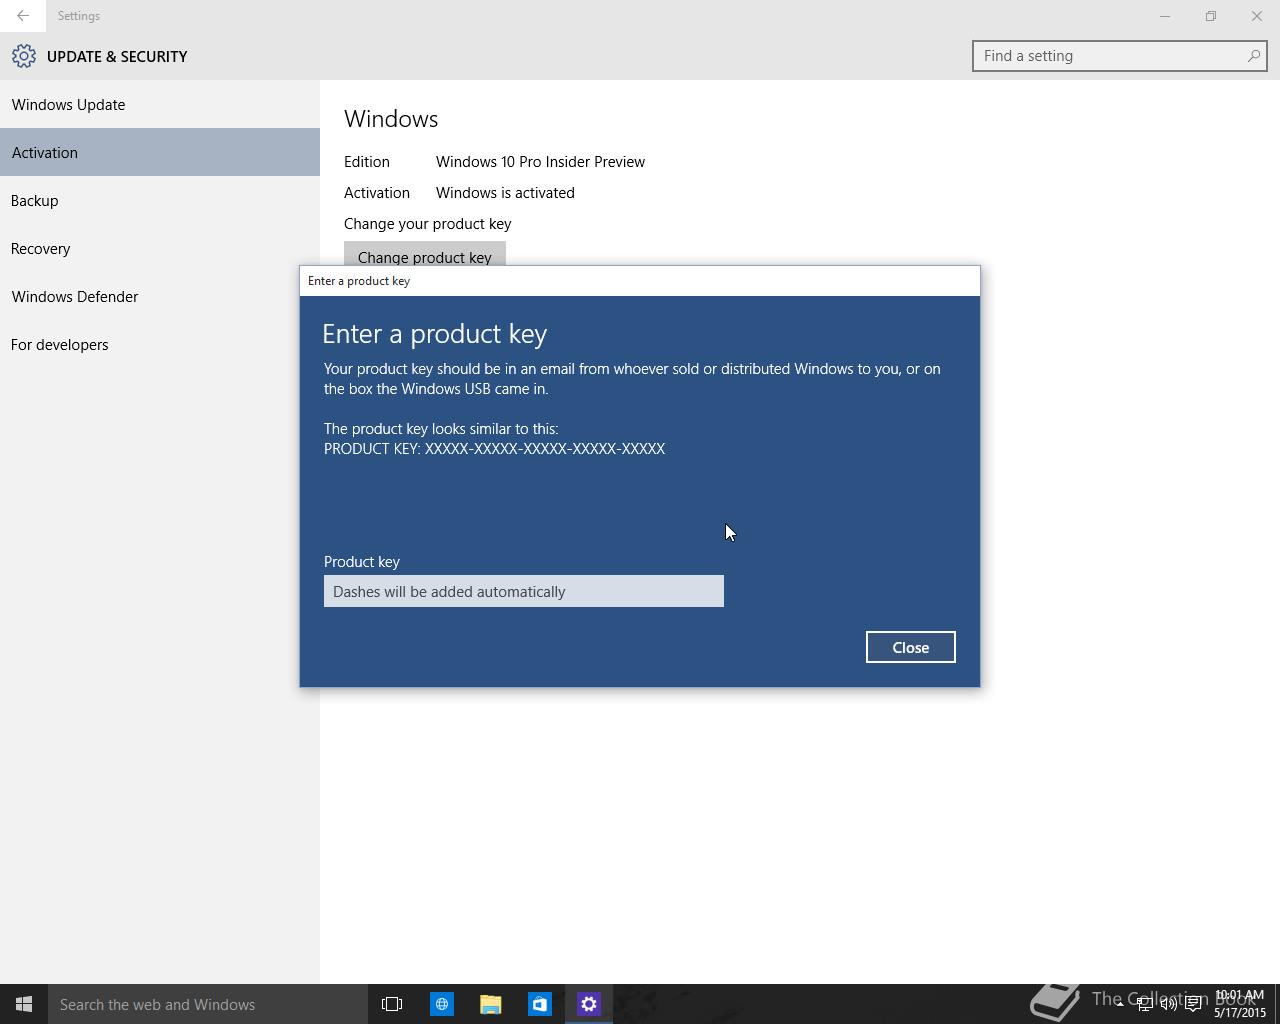Click the Find a setting search box
This screenshot has width=1280, height=1024.
point(1119,56)
